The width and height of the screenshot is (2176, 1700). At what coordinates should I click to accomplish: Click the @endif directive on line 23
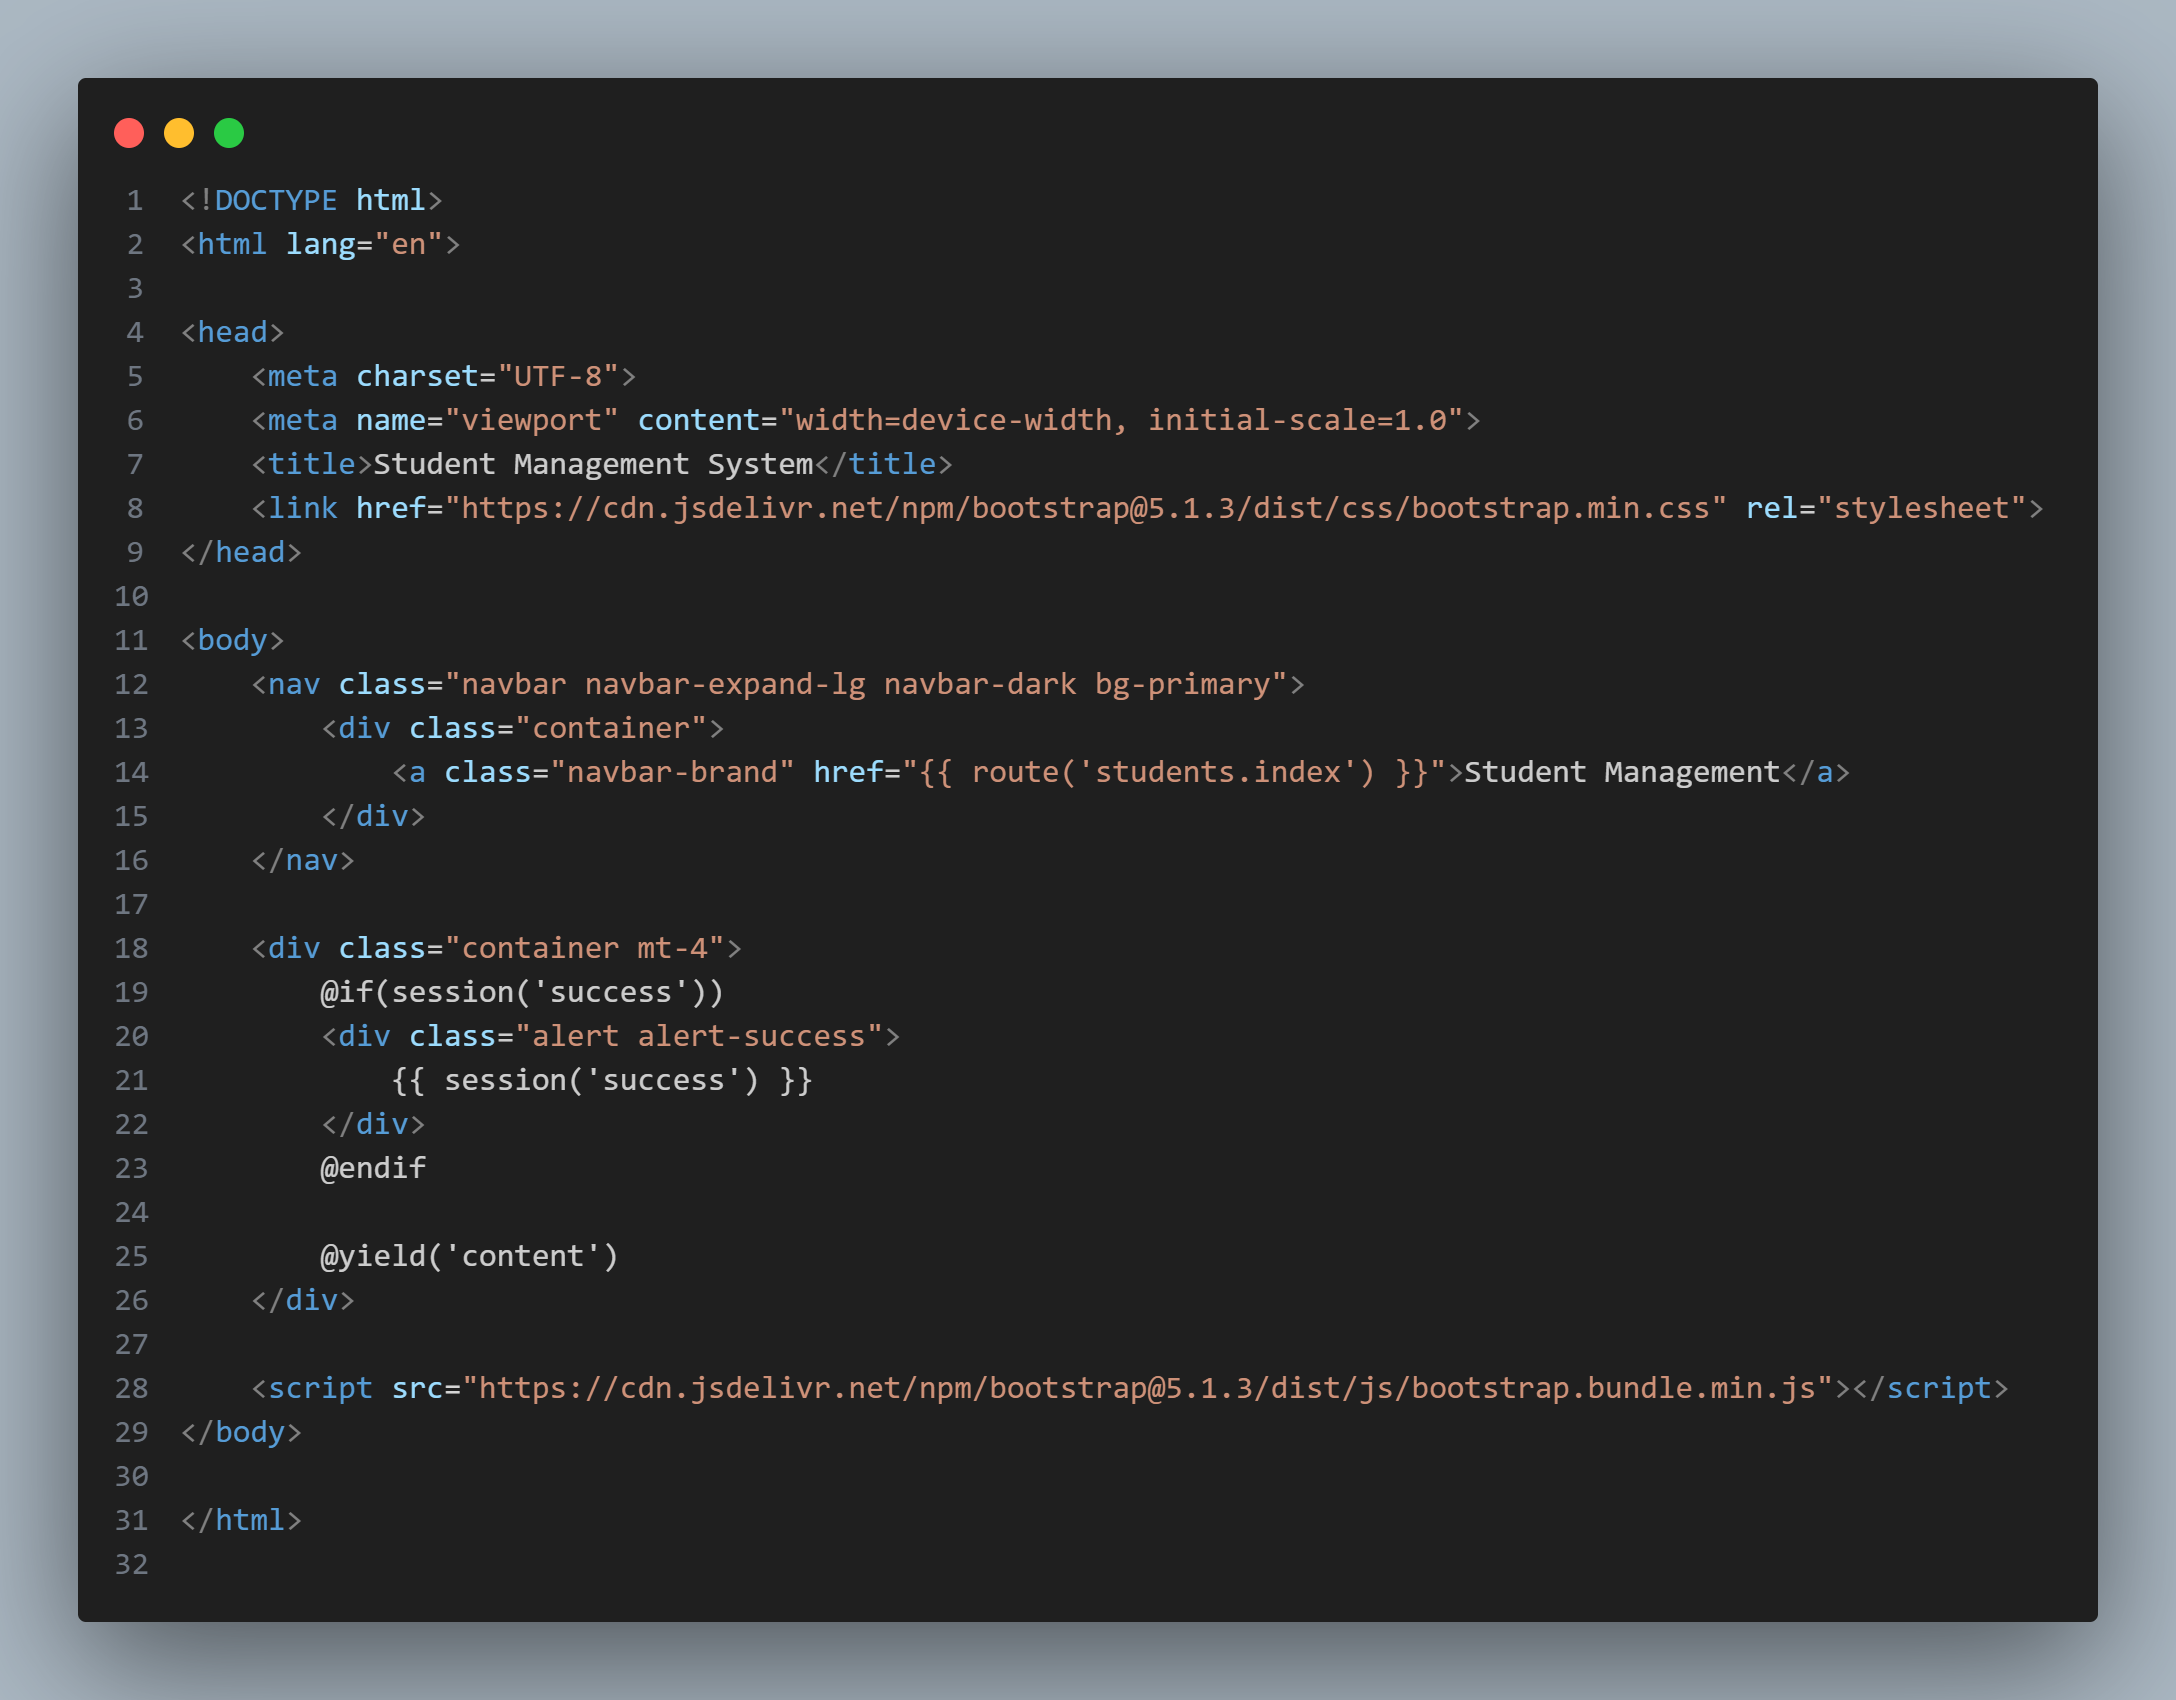tap(372, 1168)
